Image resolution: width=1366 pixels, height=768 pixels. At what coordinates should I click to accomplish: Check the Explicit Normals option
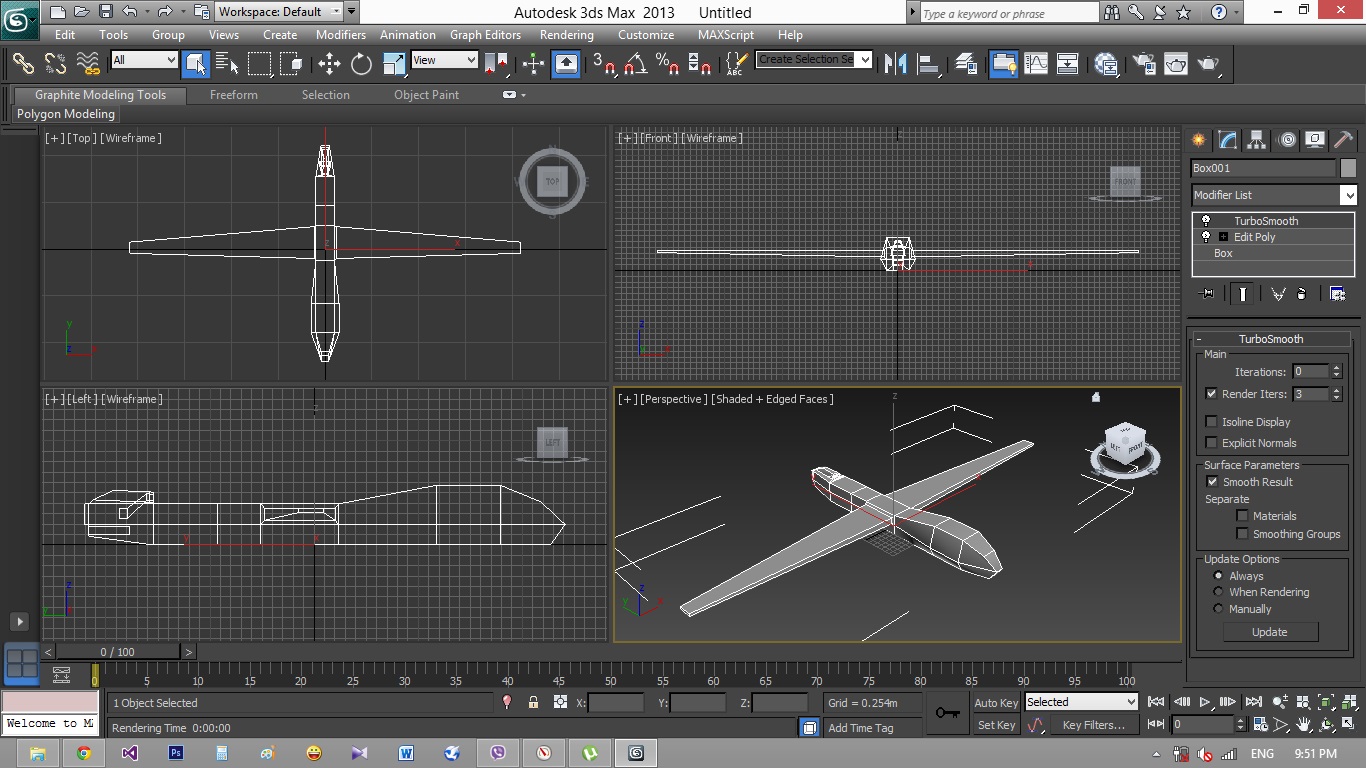[x=1212, y=443]
